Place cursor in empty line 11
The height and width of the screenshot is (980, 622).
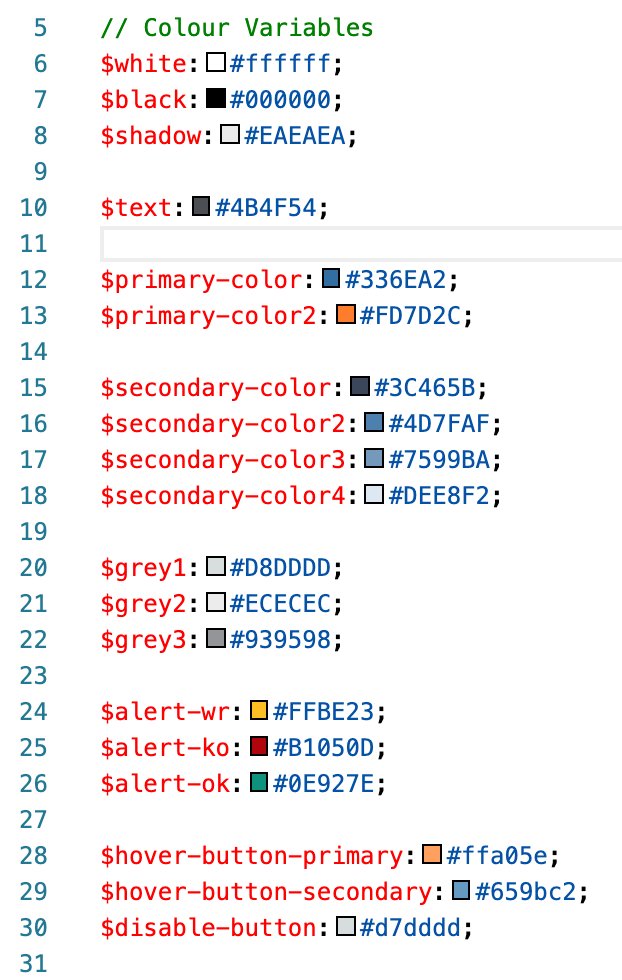[x=361, y=243]
